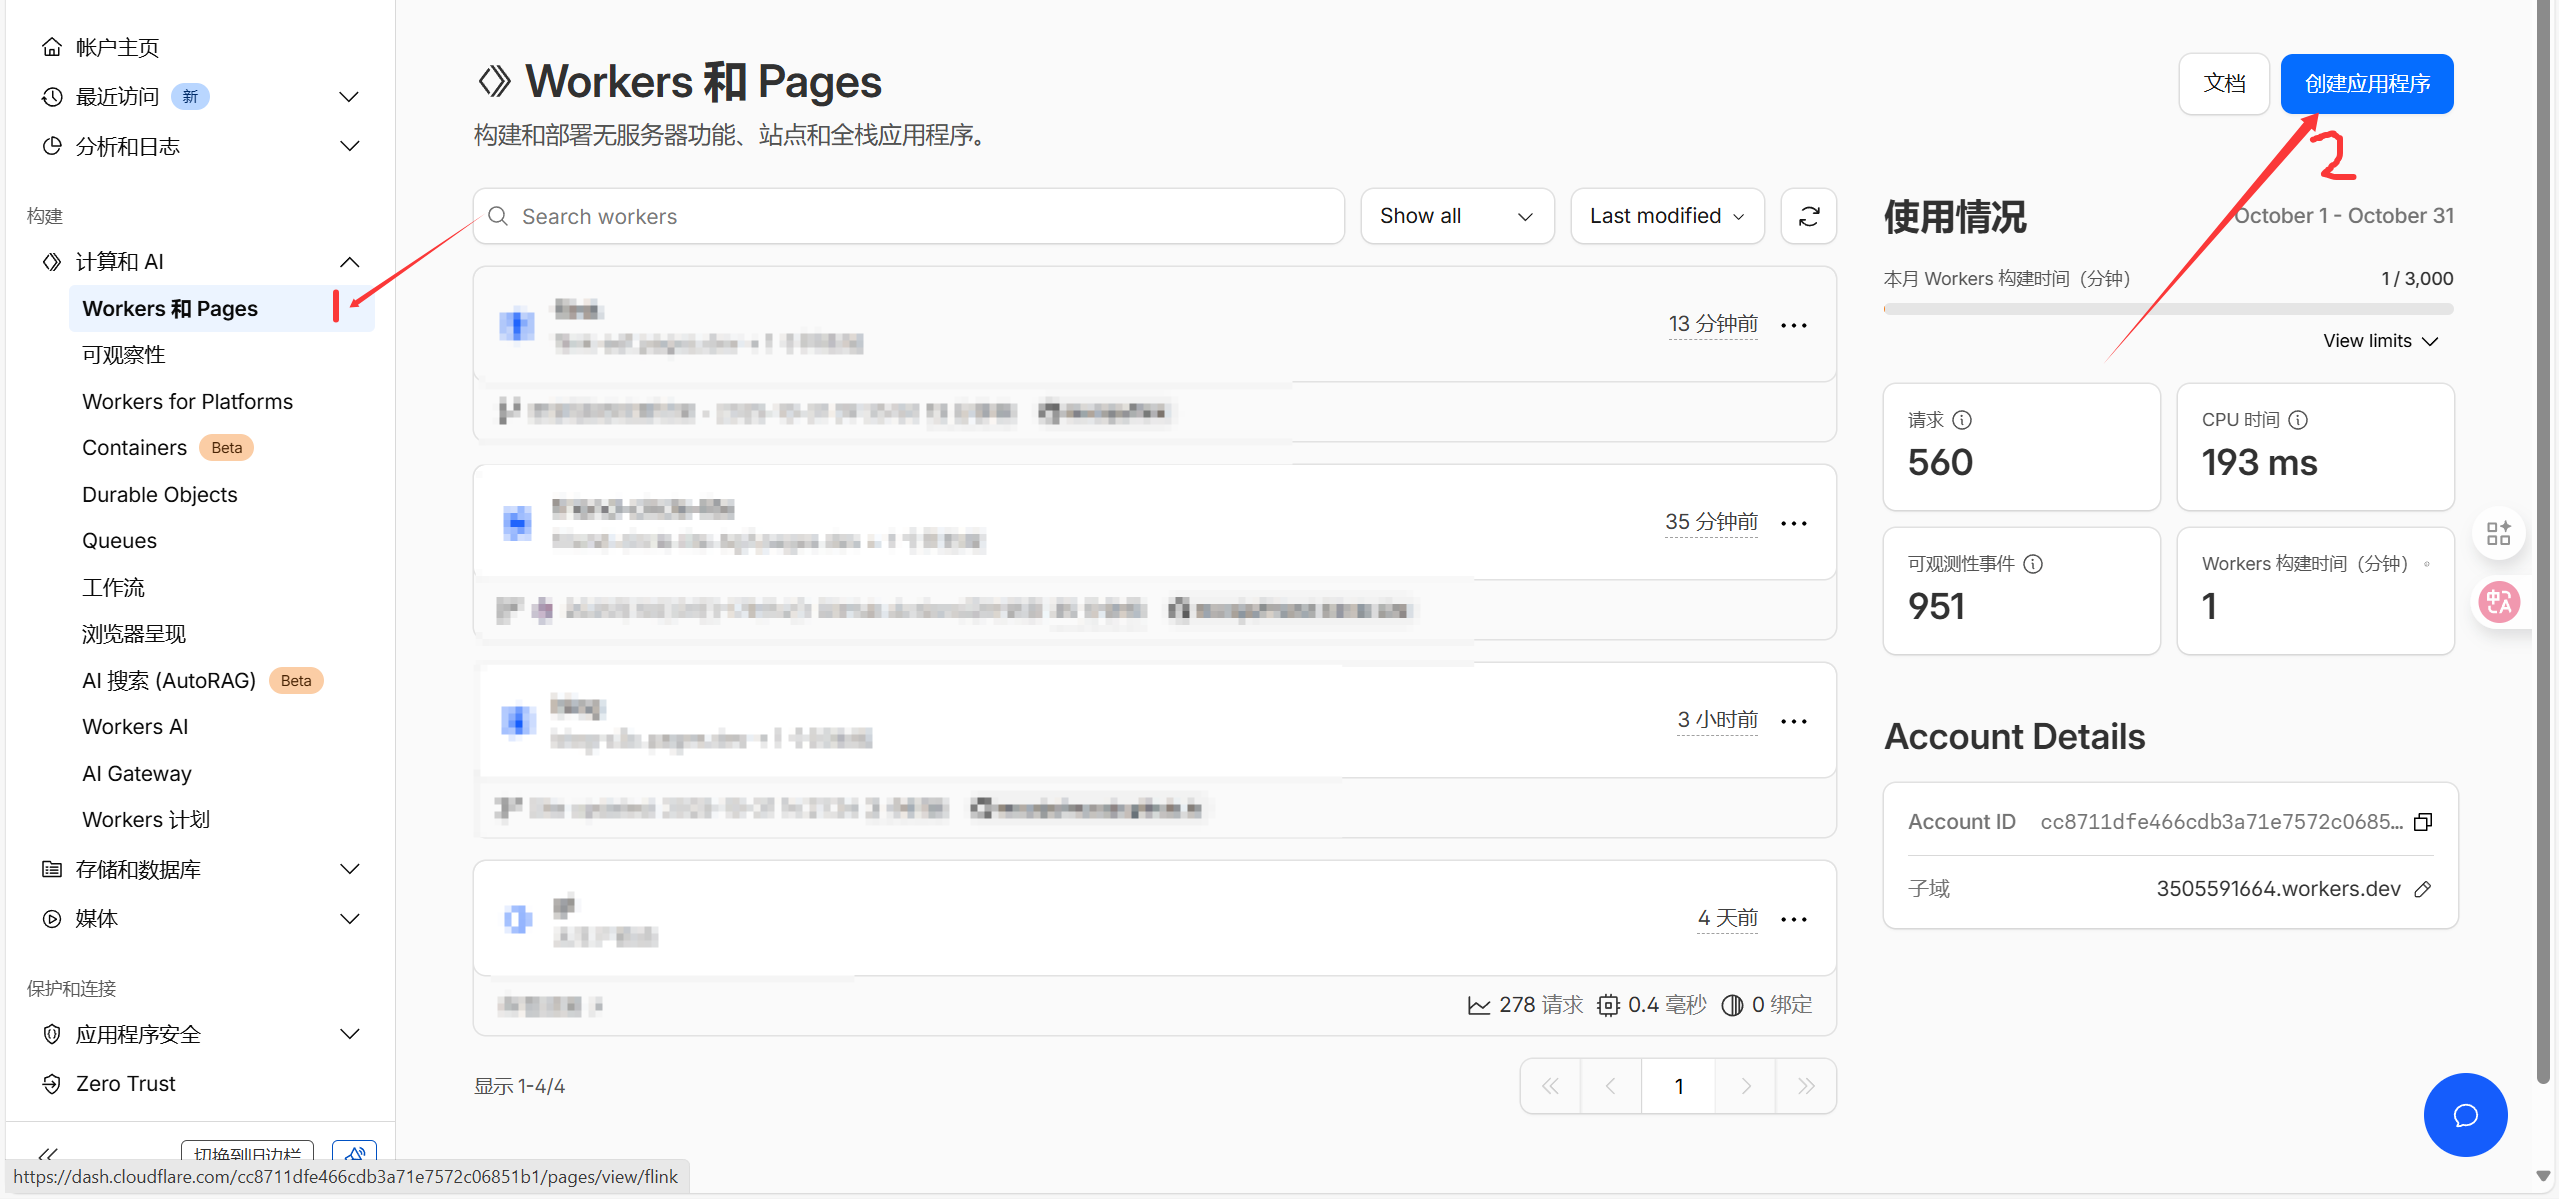2559x1199 pixels.
Task: Open three-dot menu for 13 分钟前 worker
Action: (1794, 325)
